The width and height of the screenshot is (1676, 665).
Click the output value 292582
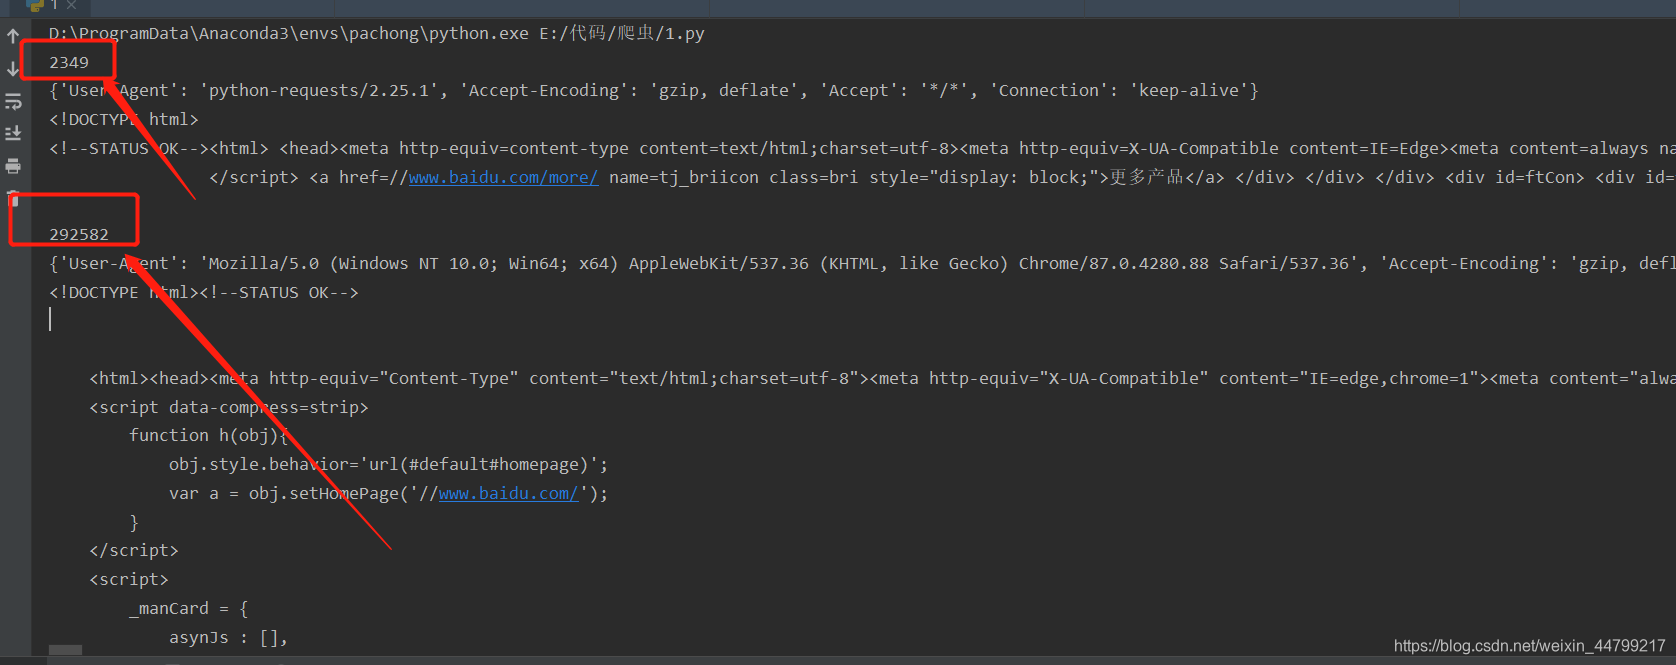tap(79, 234)
